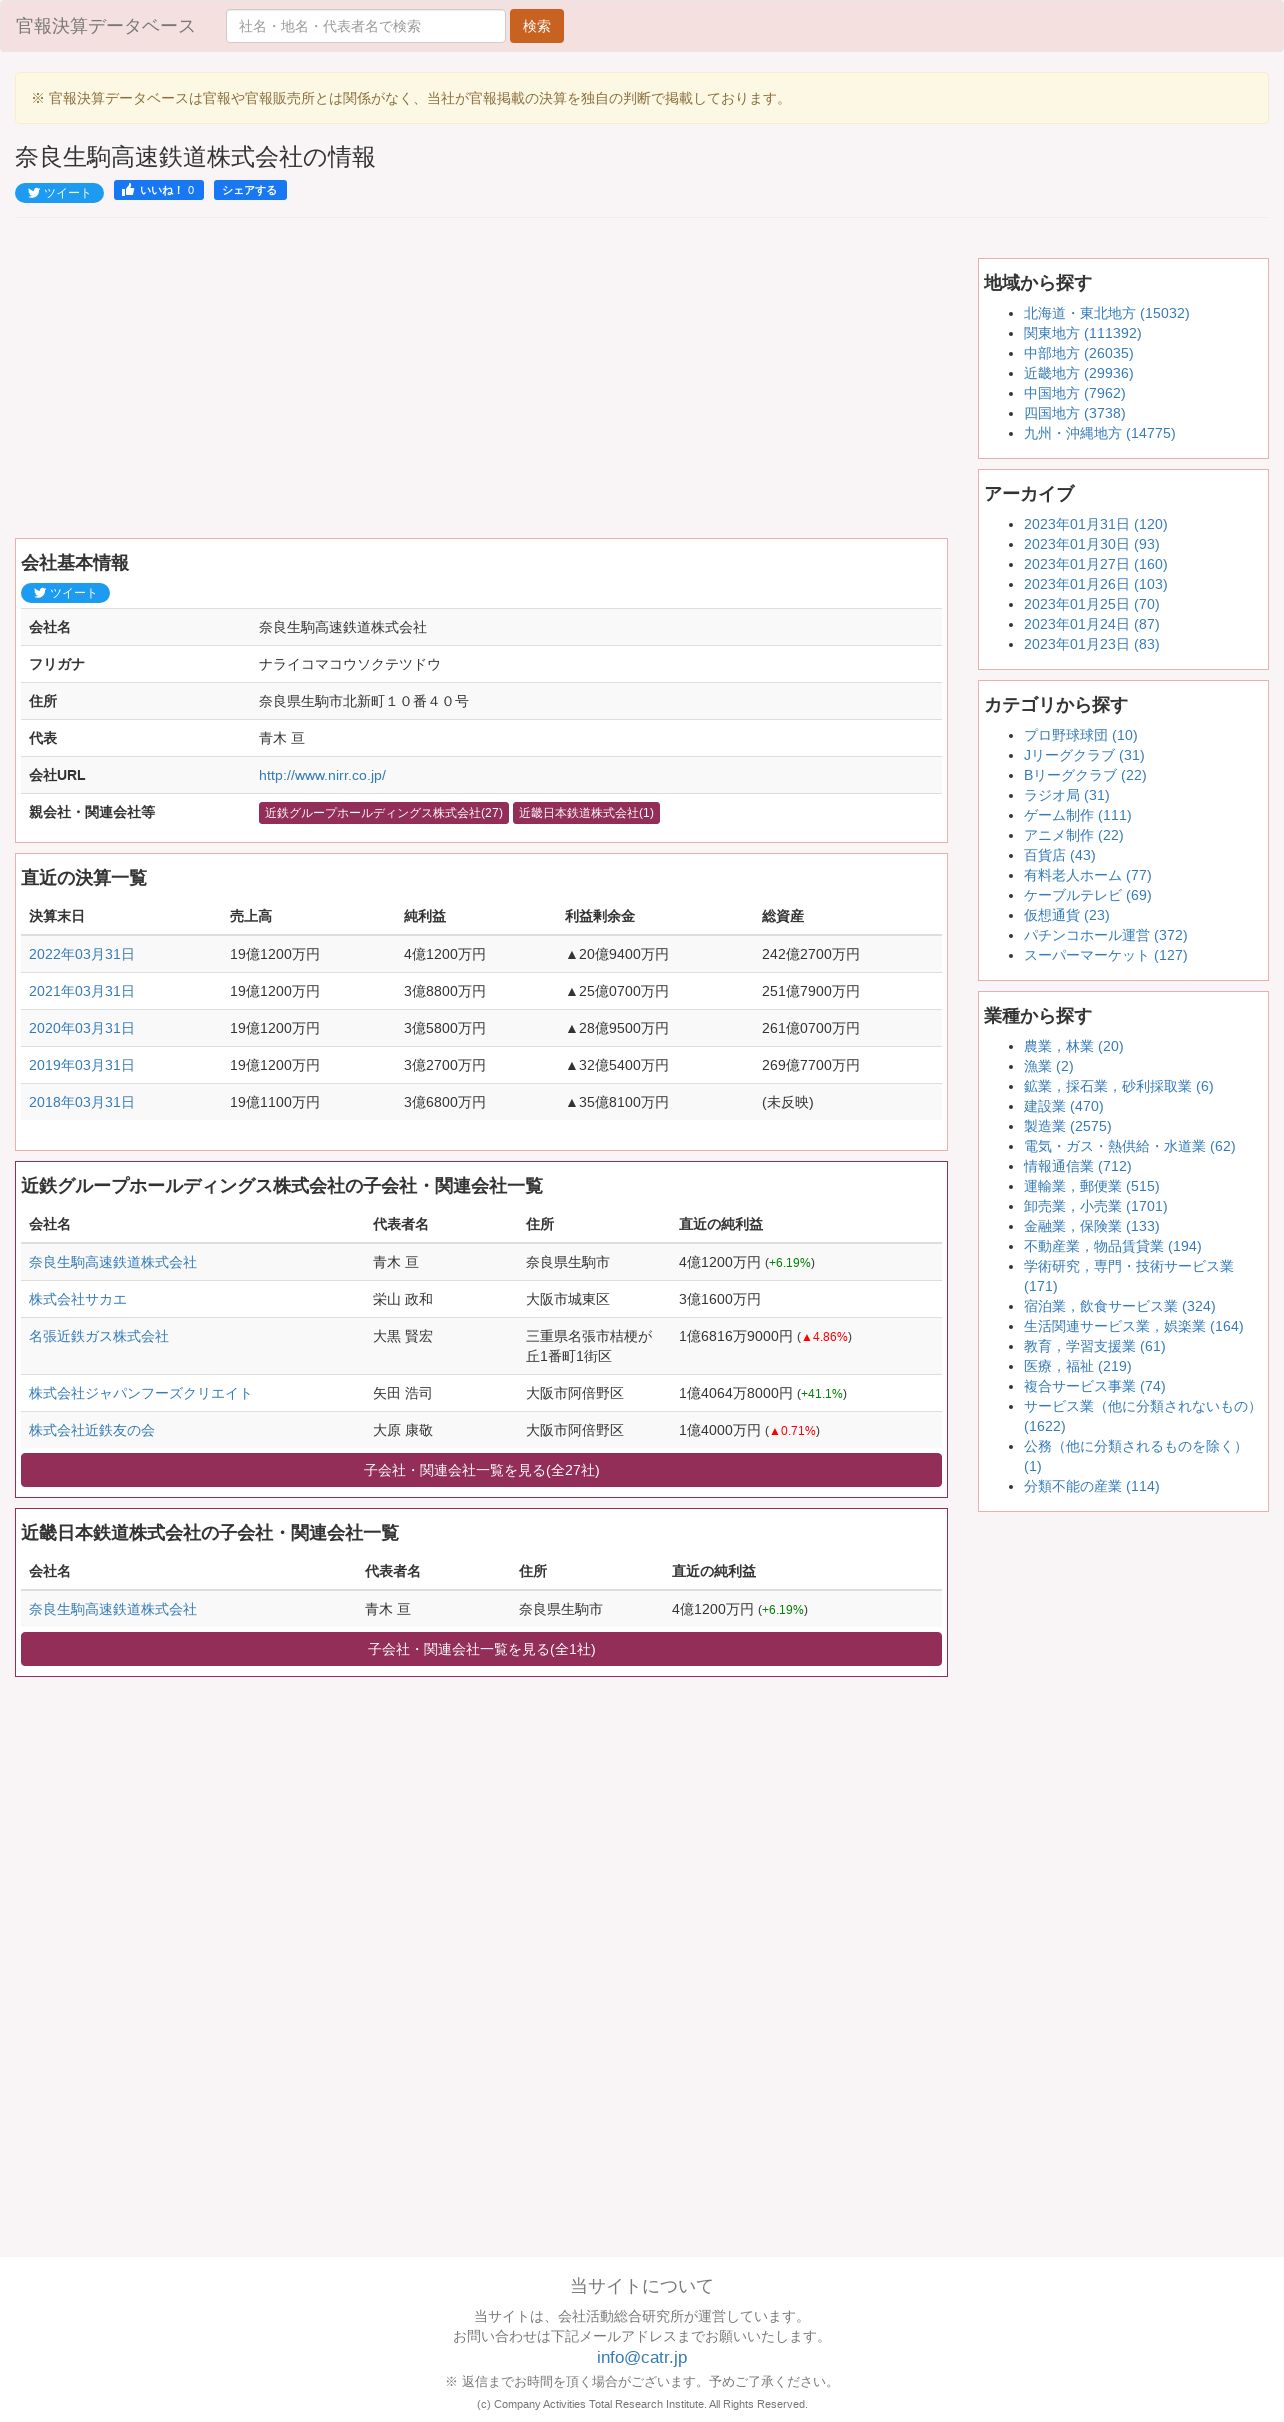
Task: Select 九州・沖縄地方 region link
Action: [x=1099, y=433]
